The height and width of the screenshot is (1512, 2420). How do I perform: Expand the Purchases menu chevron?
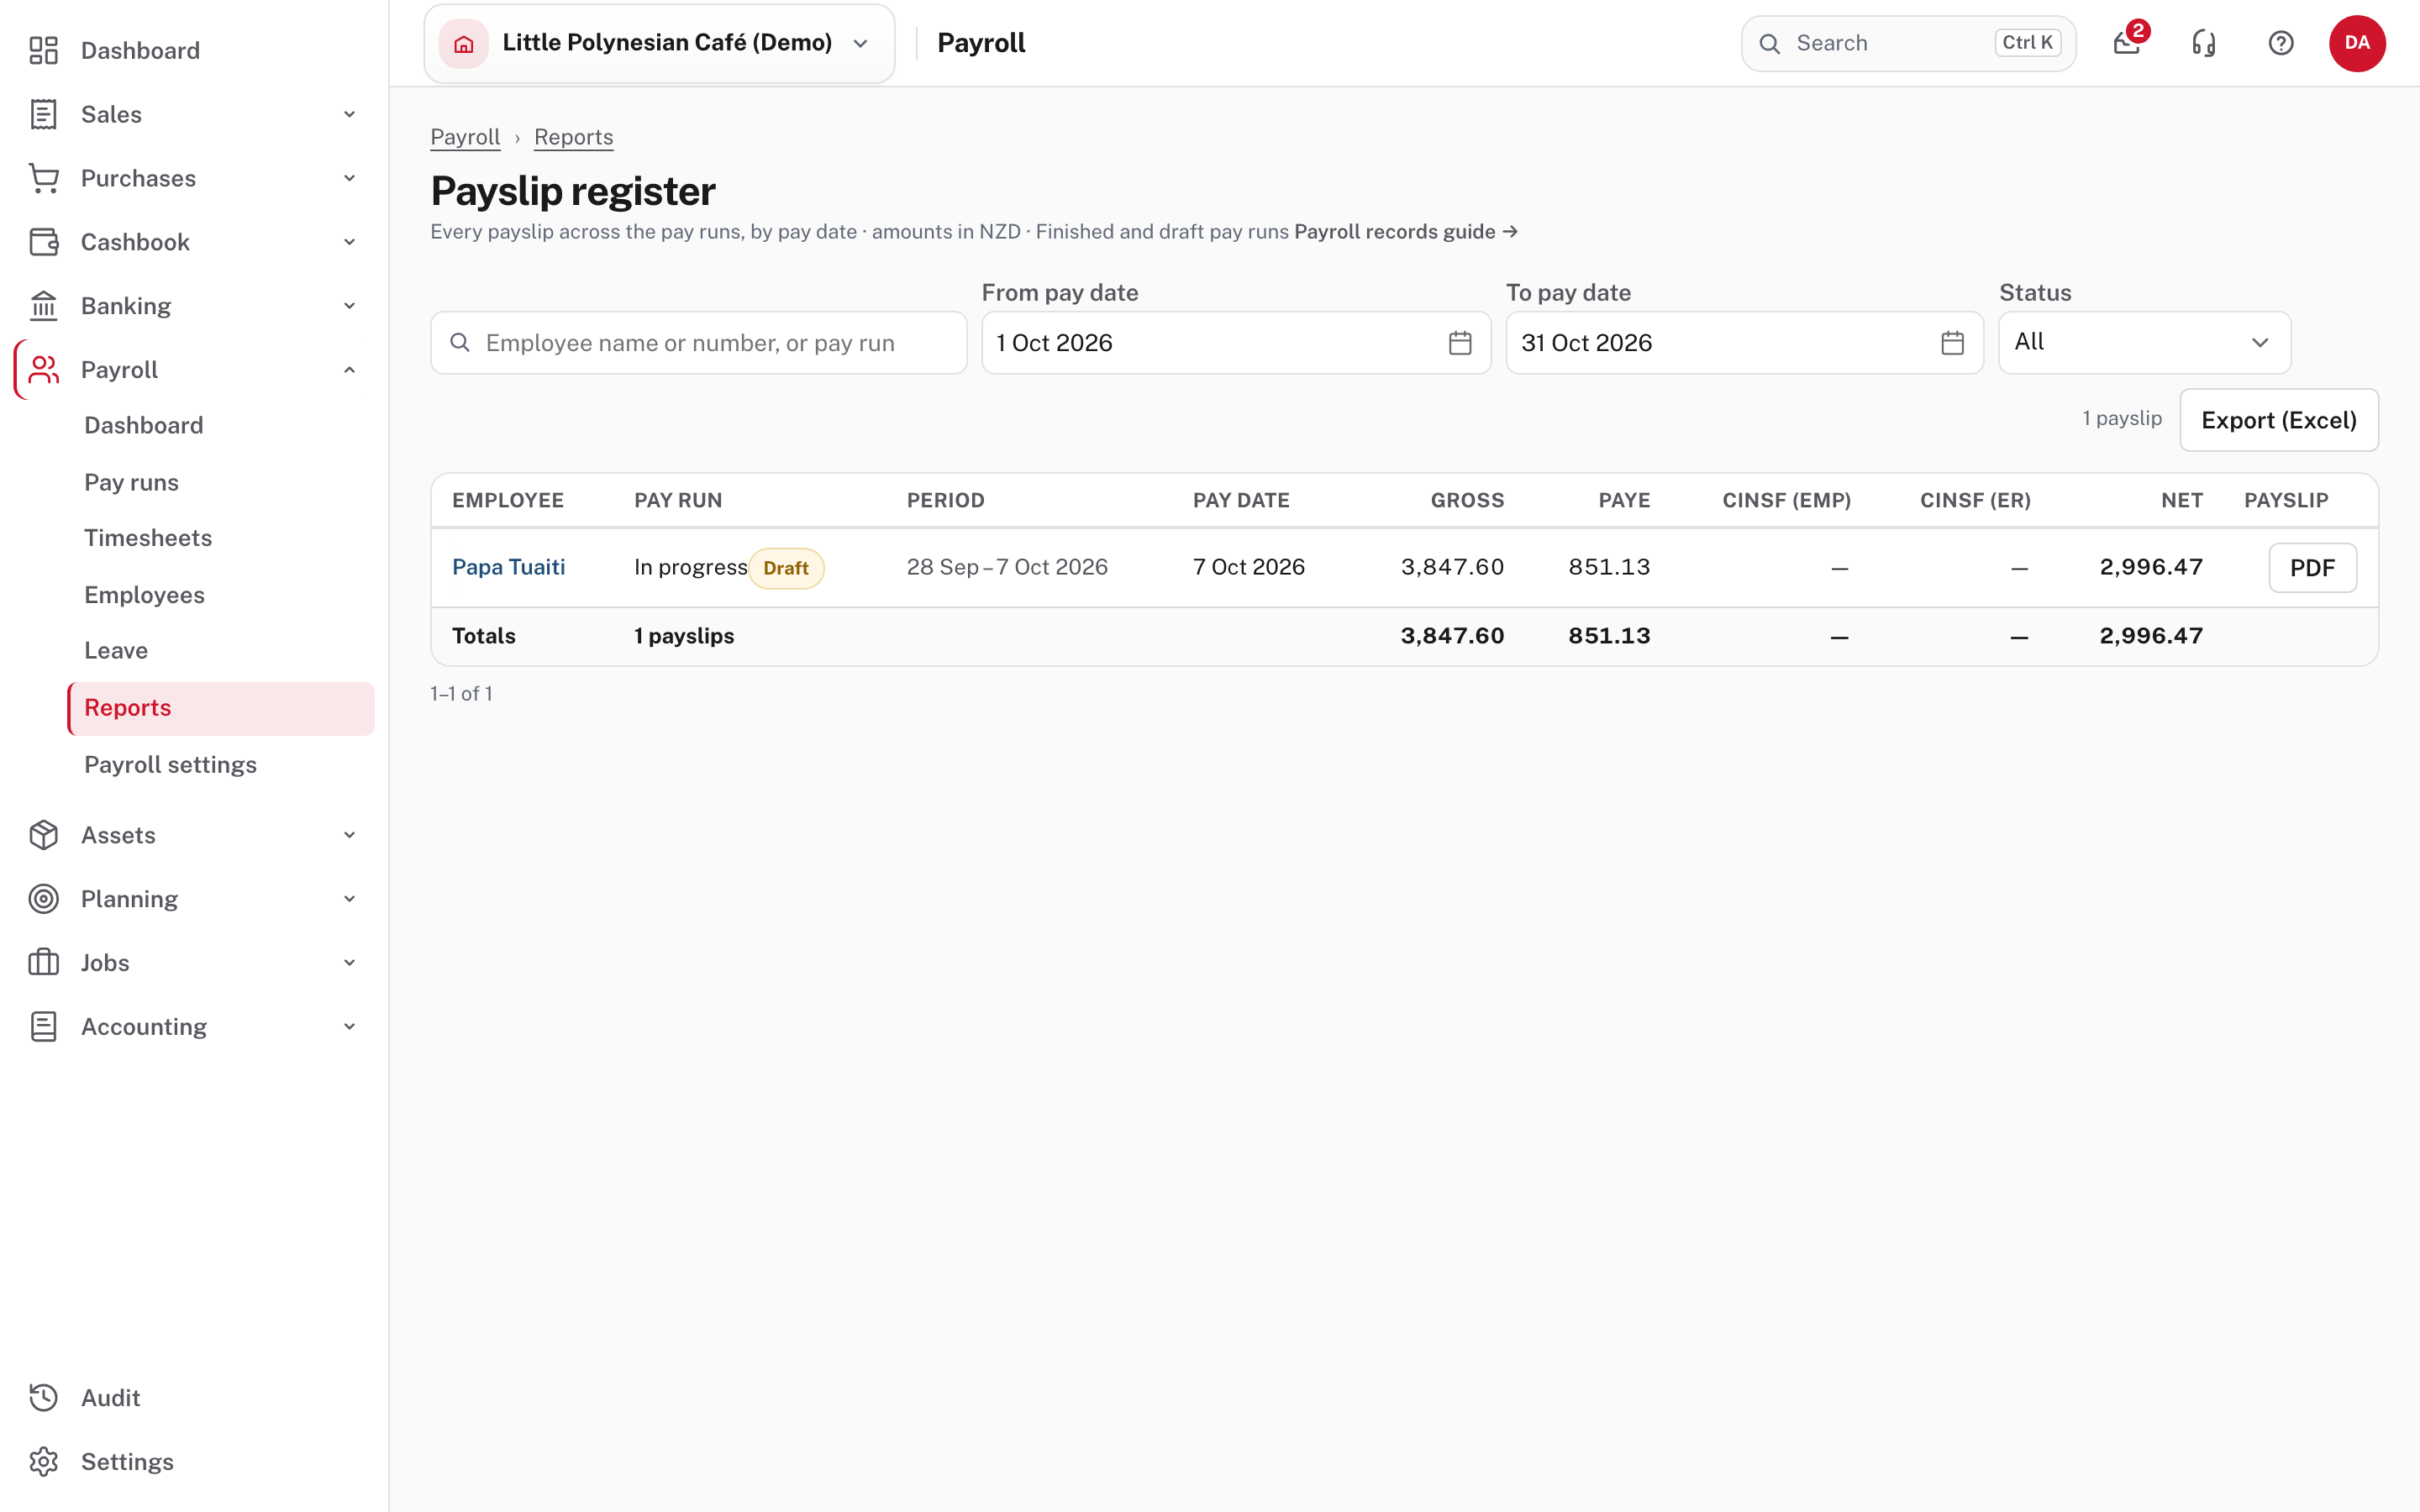(x=349, y=178)
